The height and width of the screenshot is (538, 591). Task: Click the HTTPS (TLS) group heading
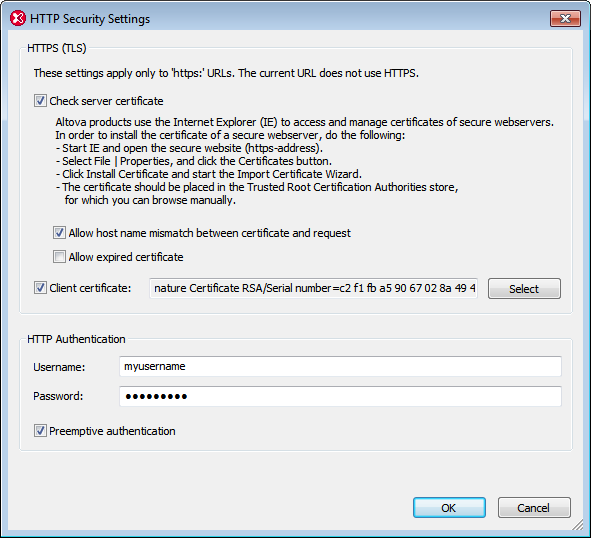(57, 48)
